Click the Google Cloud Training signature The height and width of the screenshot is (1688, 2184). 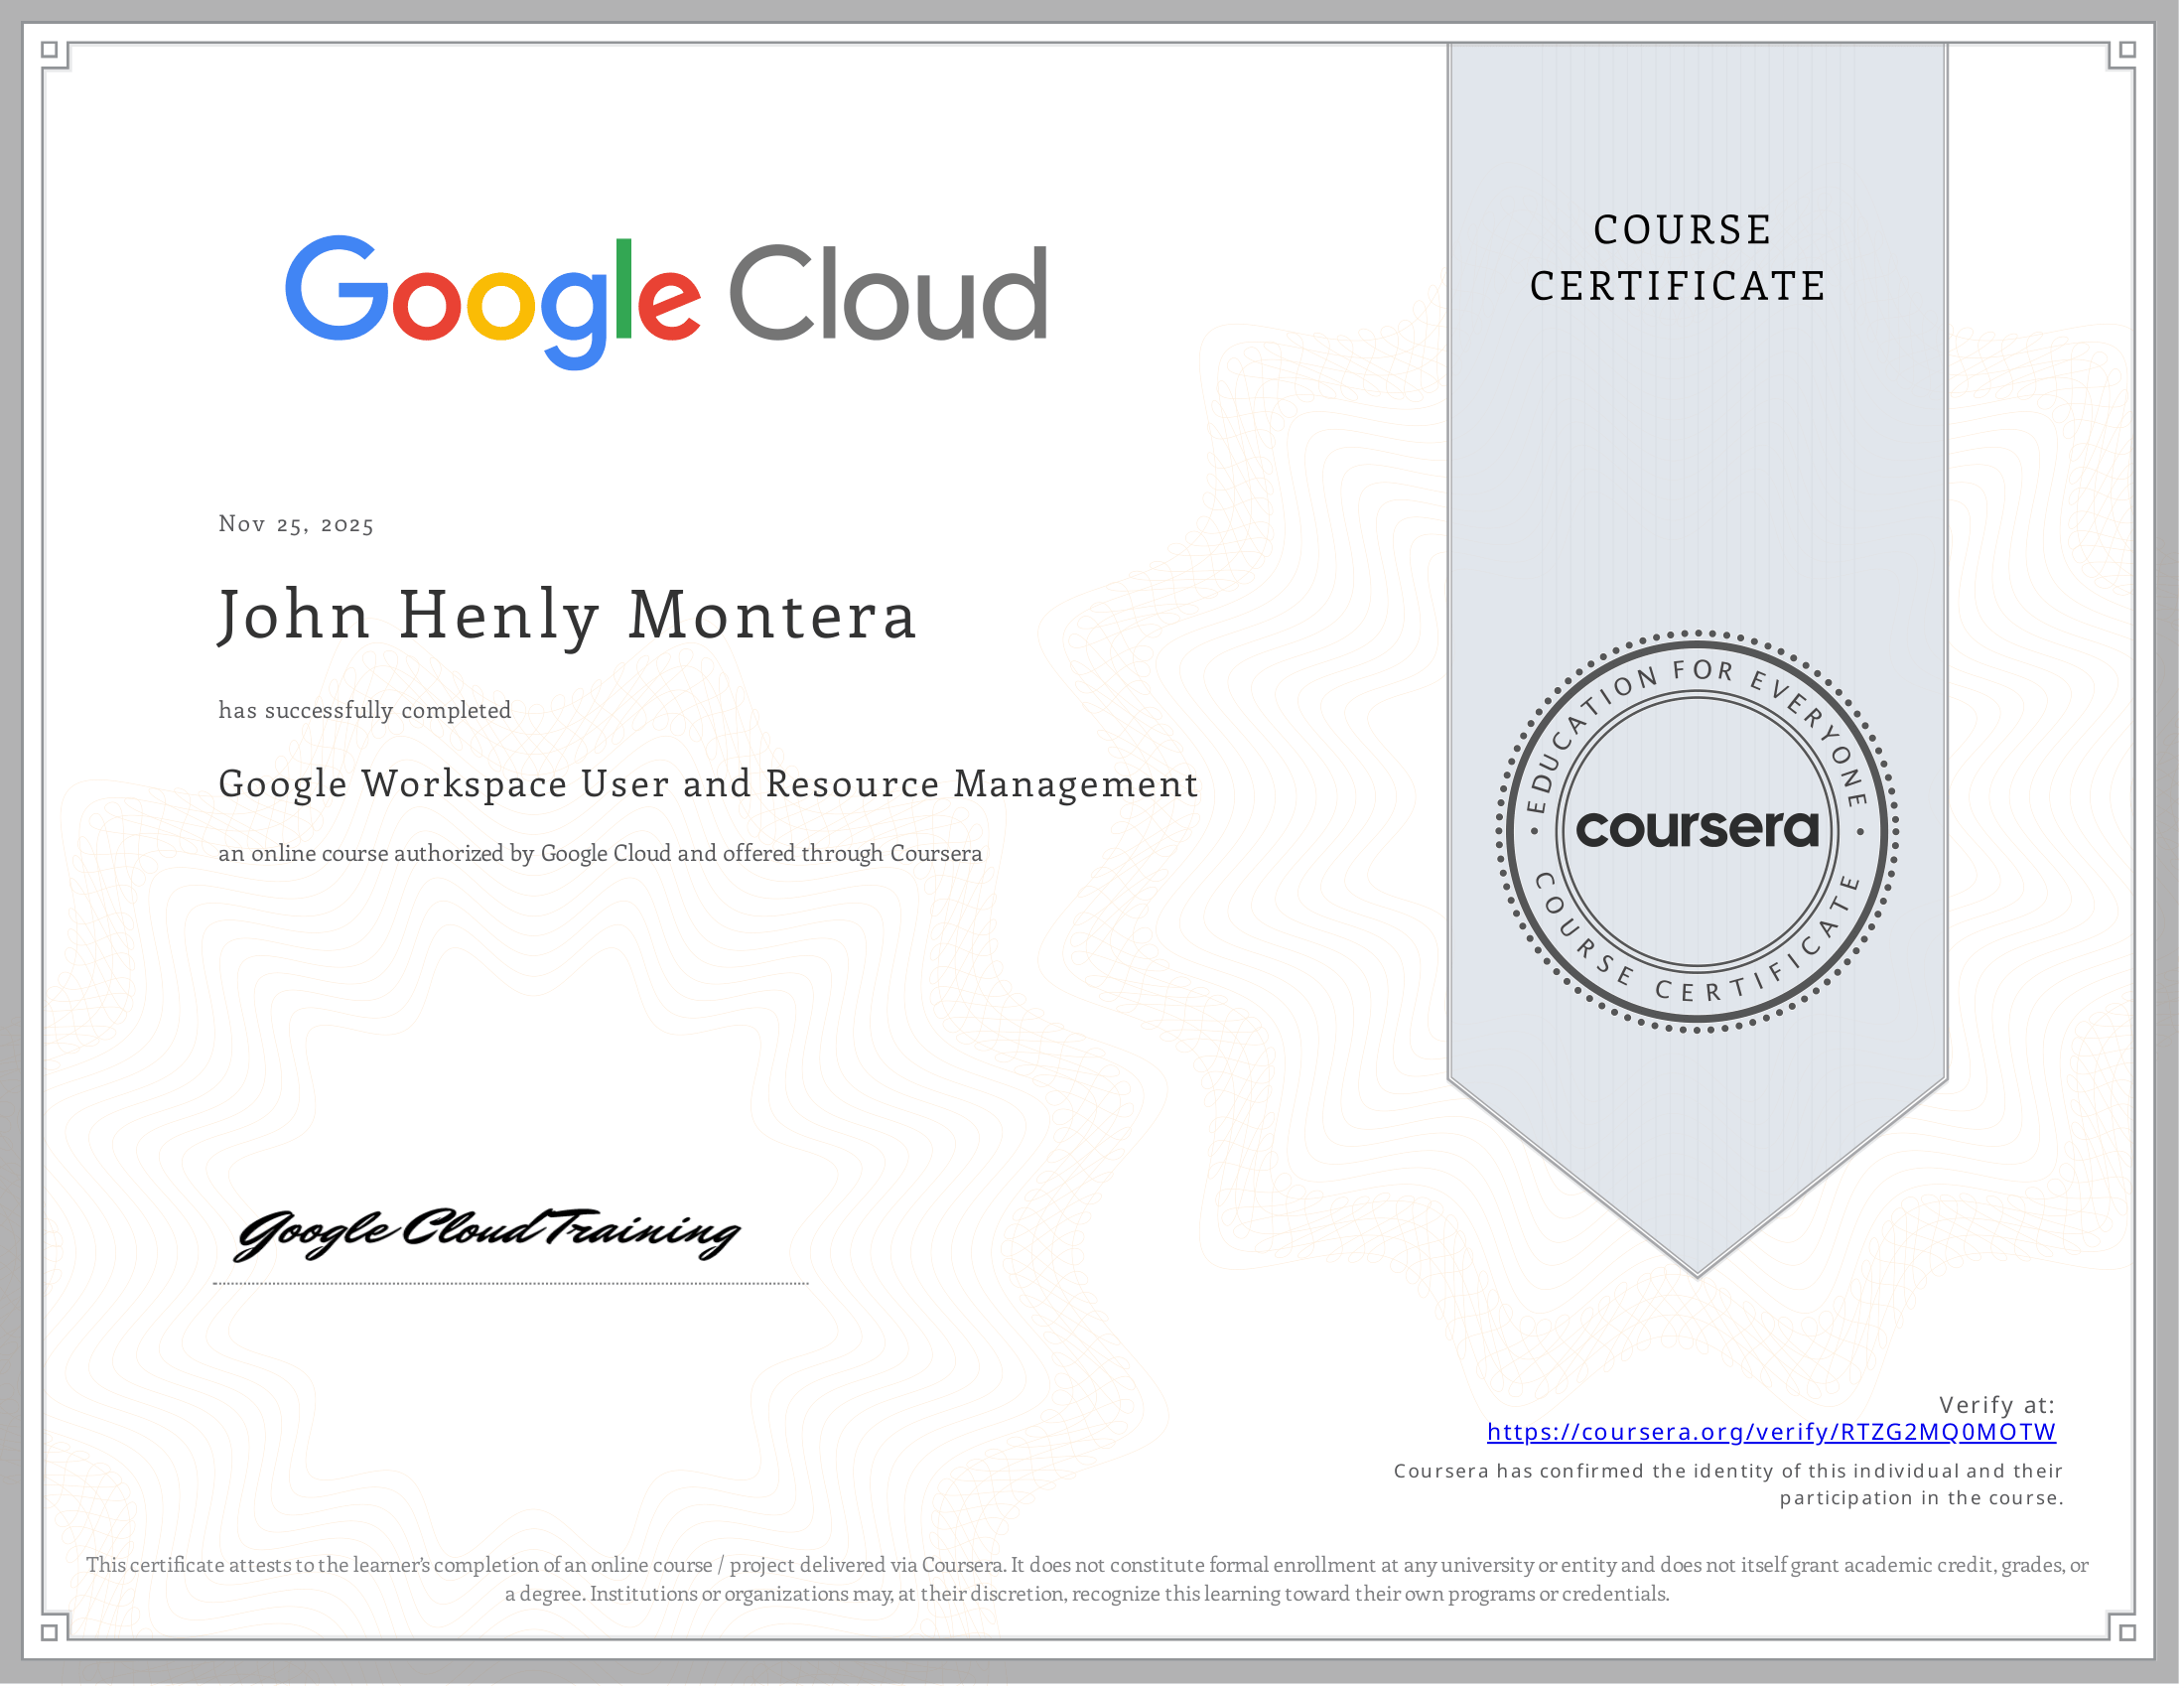[x=487, y=1233]
